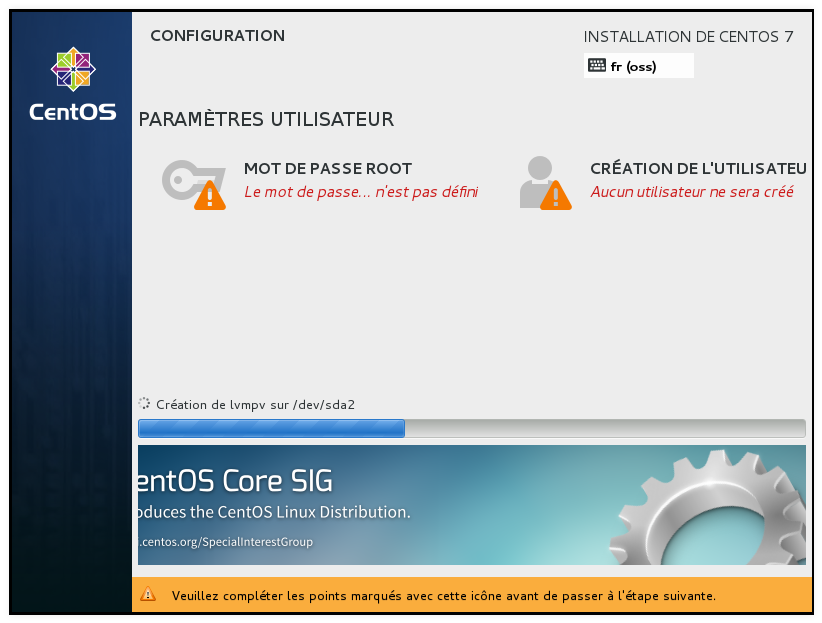
Task: Click the keyboard icon next to fr (oss)
Action: point(597,66)
